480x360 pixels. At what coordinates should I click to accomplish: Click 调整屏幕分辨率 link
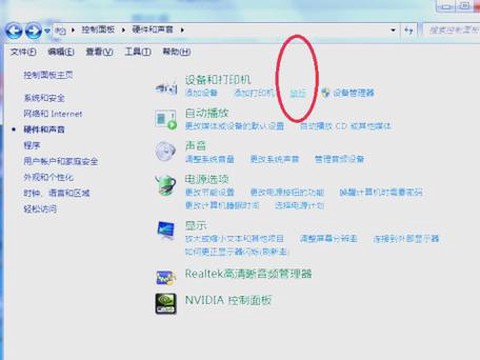pyautogui.click(x=328, y=239)
